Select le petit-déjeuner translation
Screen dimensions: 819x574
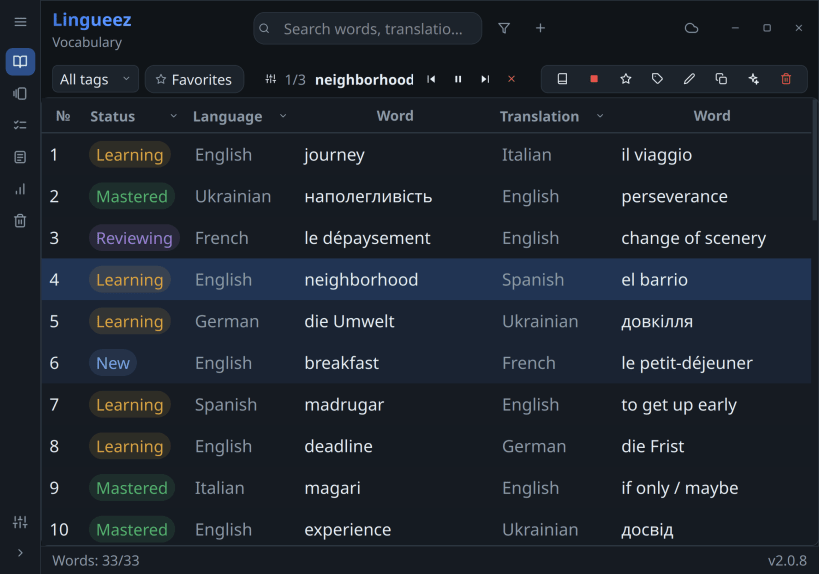point(687,363)
